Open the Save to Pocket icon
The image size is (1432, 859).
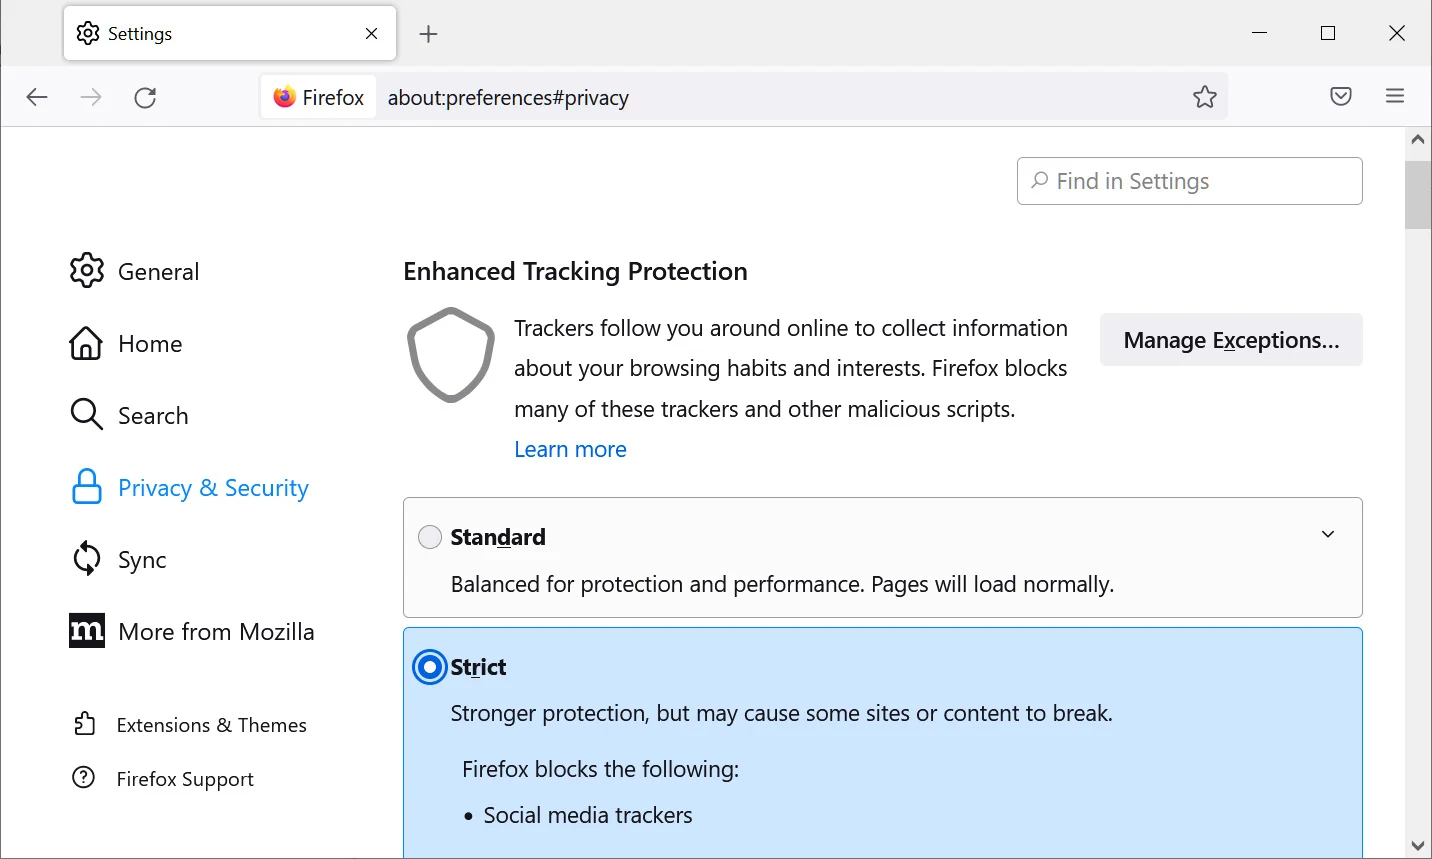pyautogui.click(x=1341, y=97)
